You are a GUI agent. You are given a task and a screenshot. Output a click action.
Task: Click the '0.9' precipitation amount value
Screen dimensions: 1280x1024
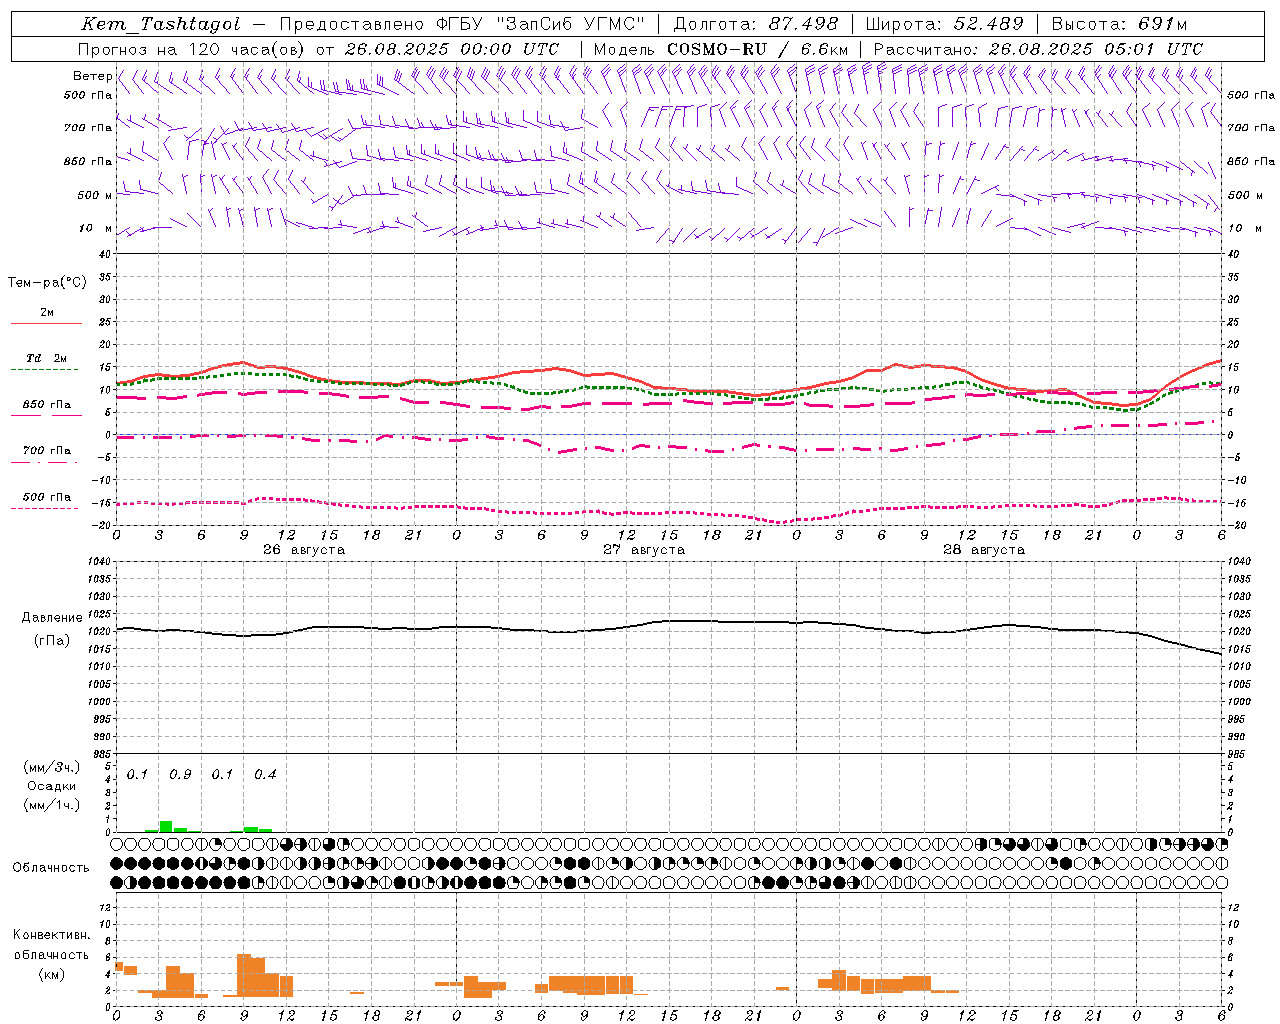[180, 775]
